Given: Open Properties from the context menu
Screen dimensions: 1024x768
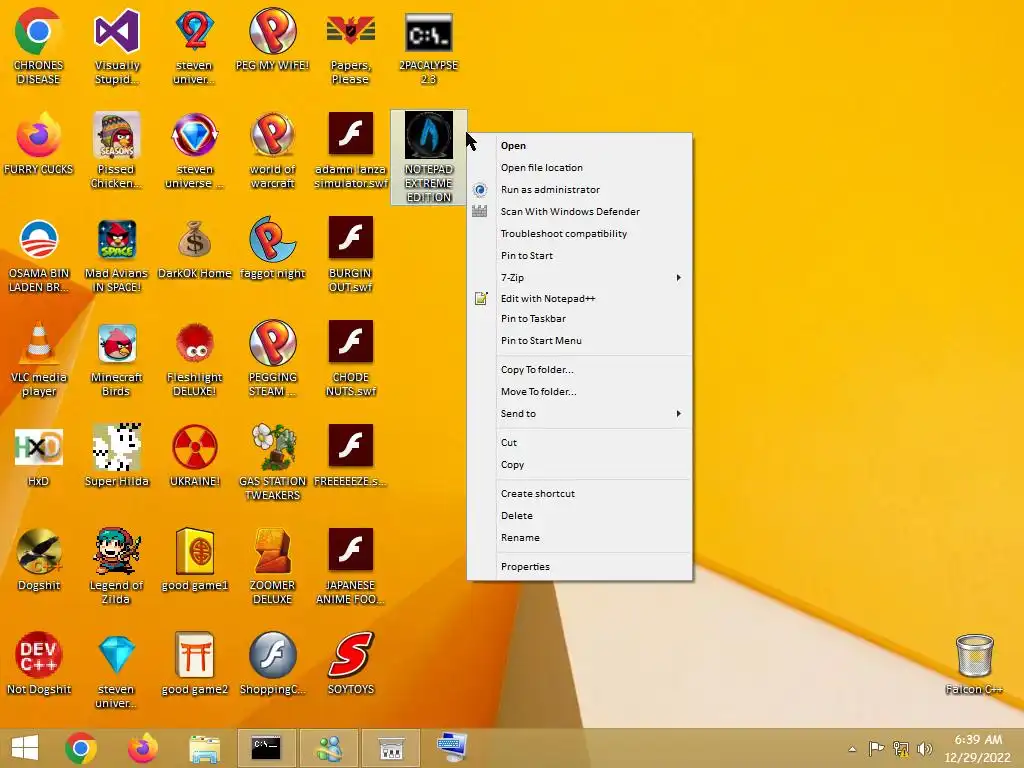Looking at the screenshot, I should [580, 567].
